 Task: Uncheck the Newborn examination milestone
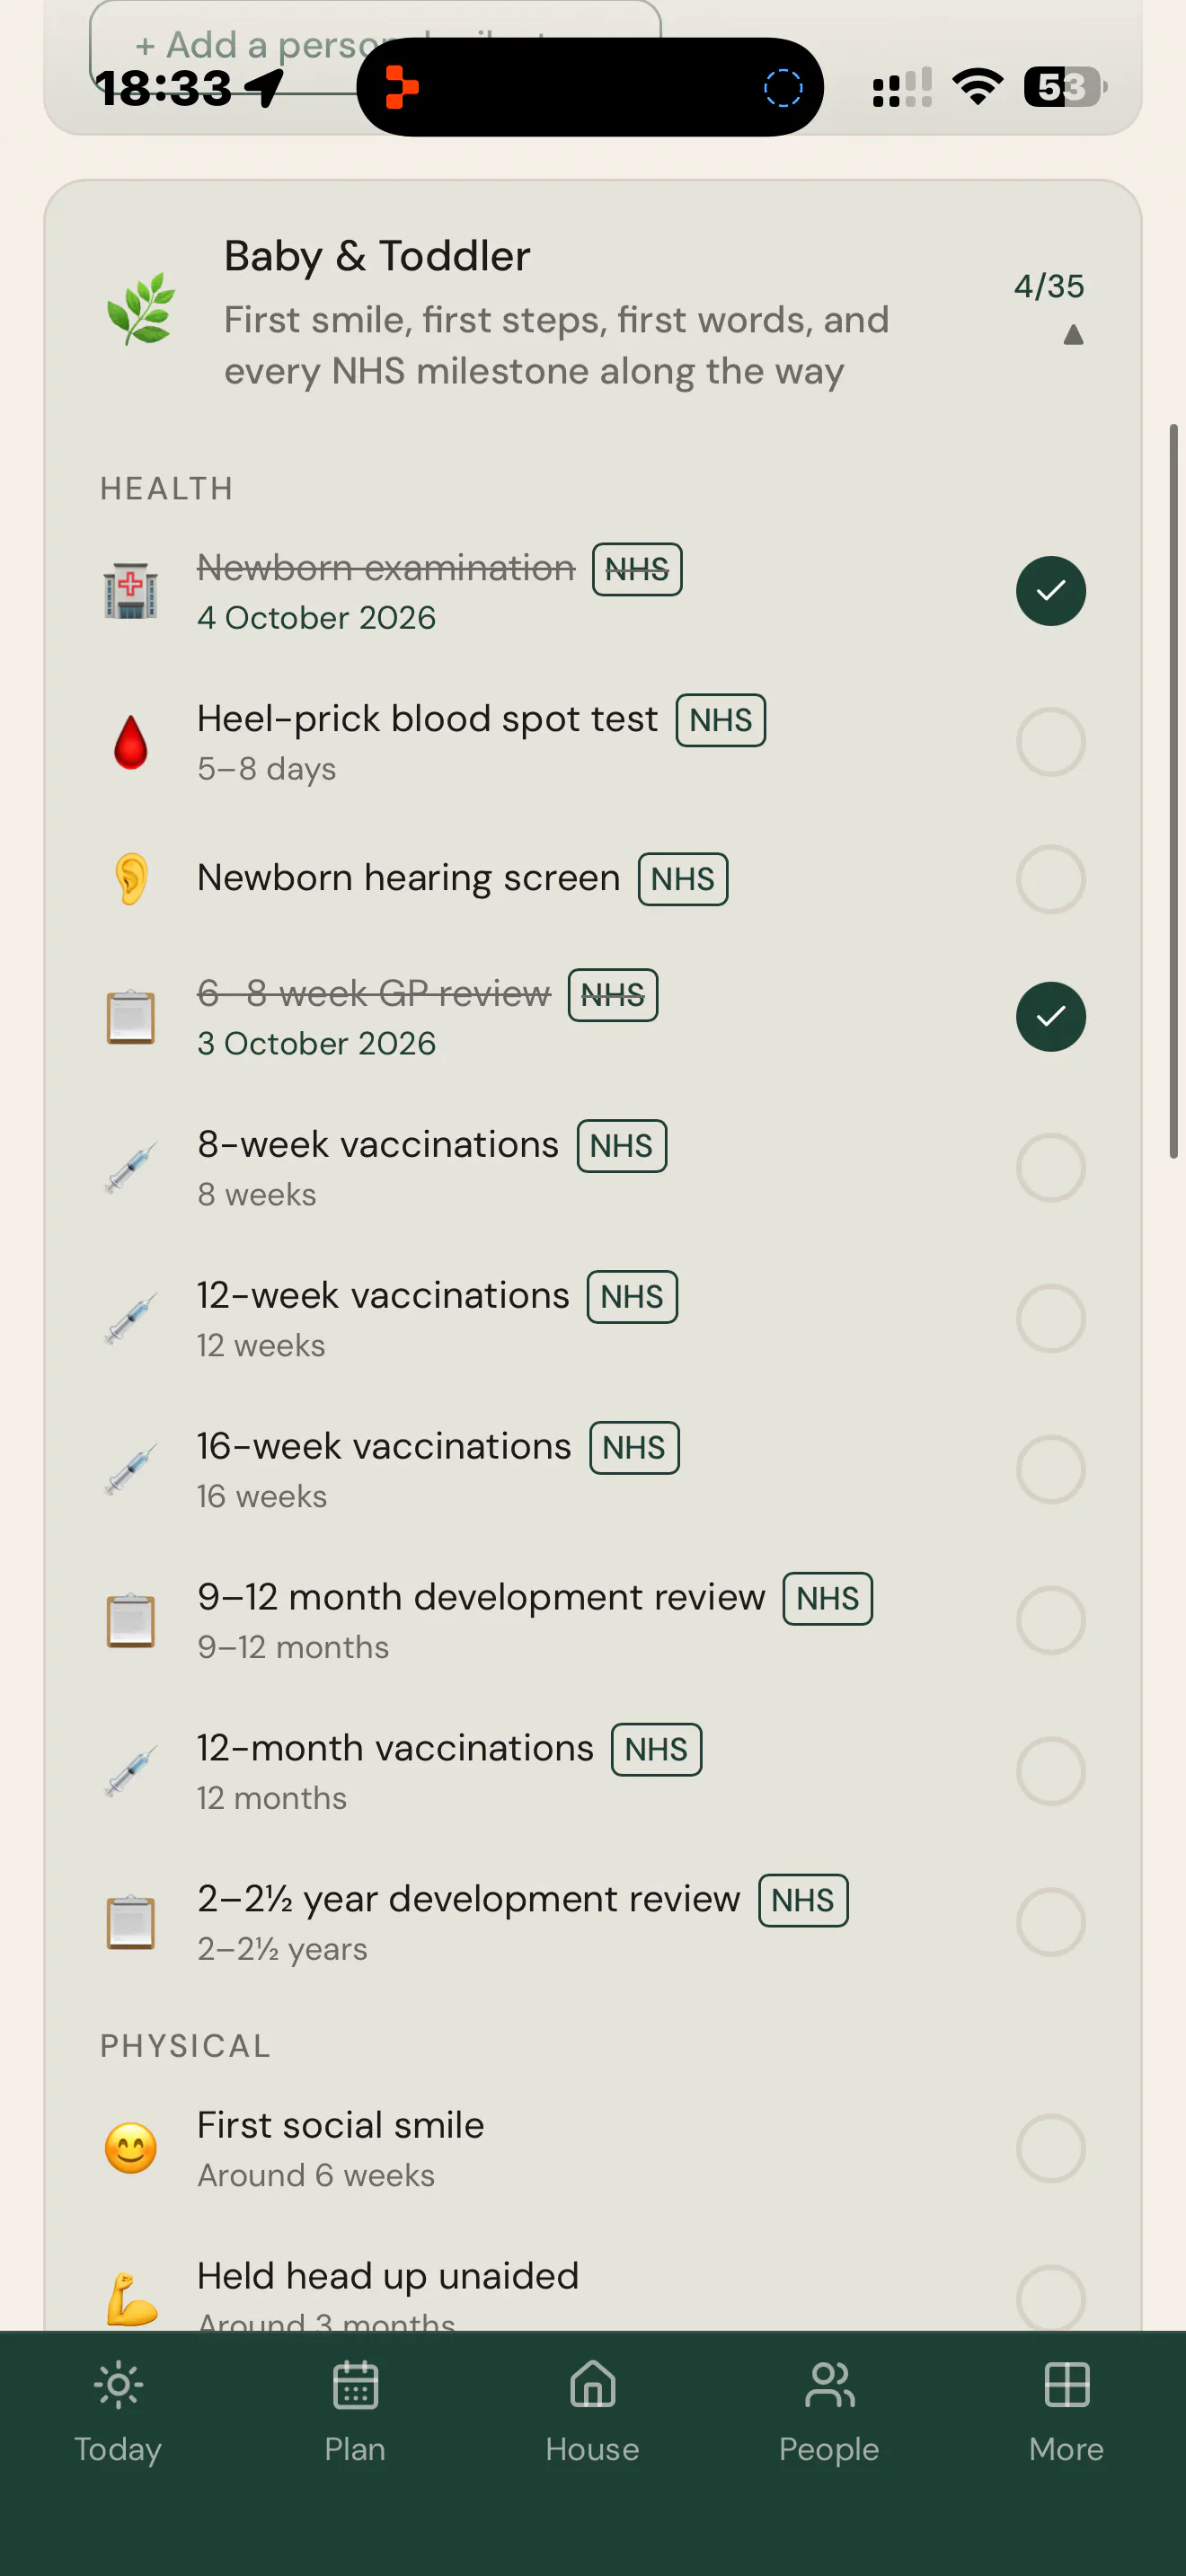pyautogui.click(x=1051, y=591)
